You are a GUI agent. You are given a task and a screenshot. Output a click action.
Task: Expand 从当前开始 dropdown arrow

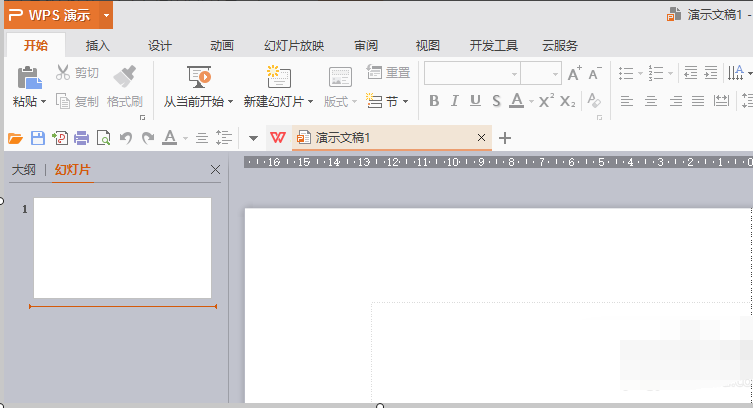(231, 102)
